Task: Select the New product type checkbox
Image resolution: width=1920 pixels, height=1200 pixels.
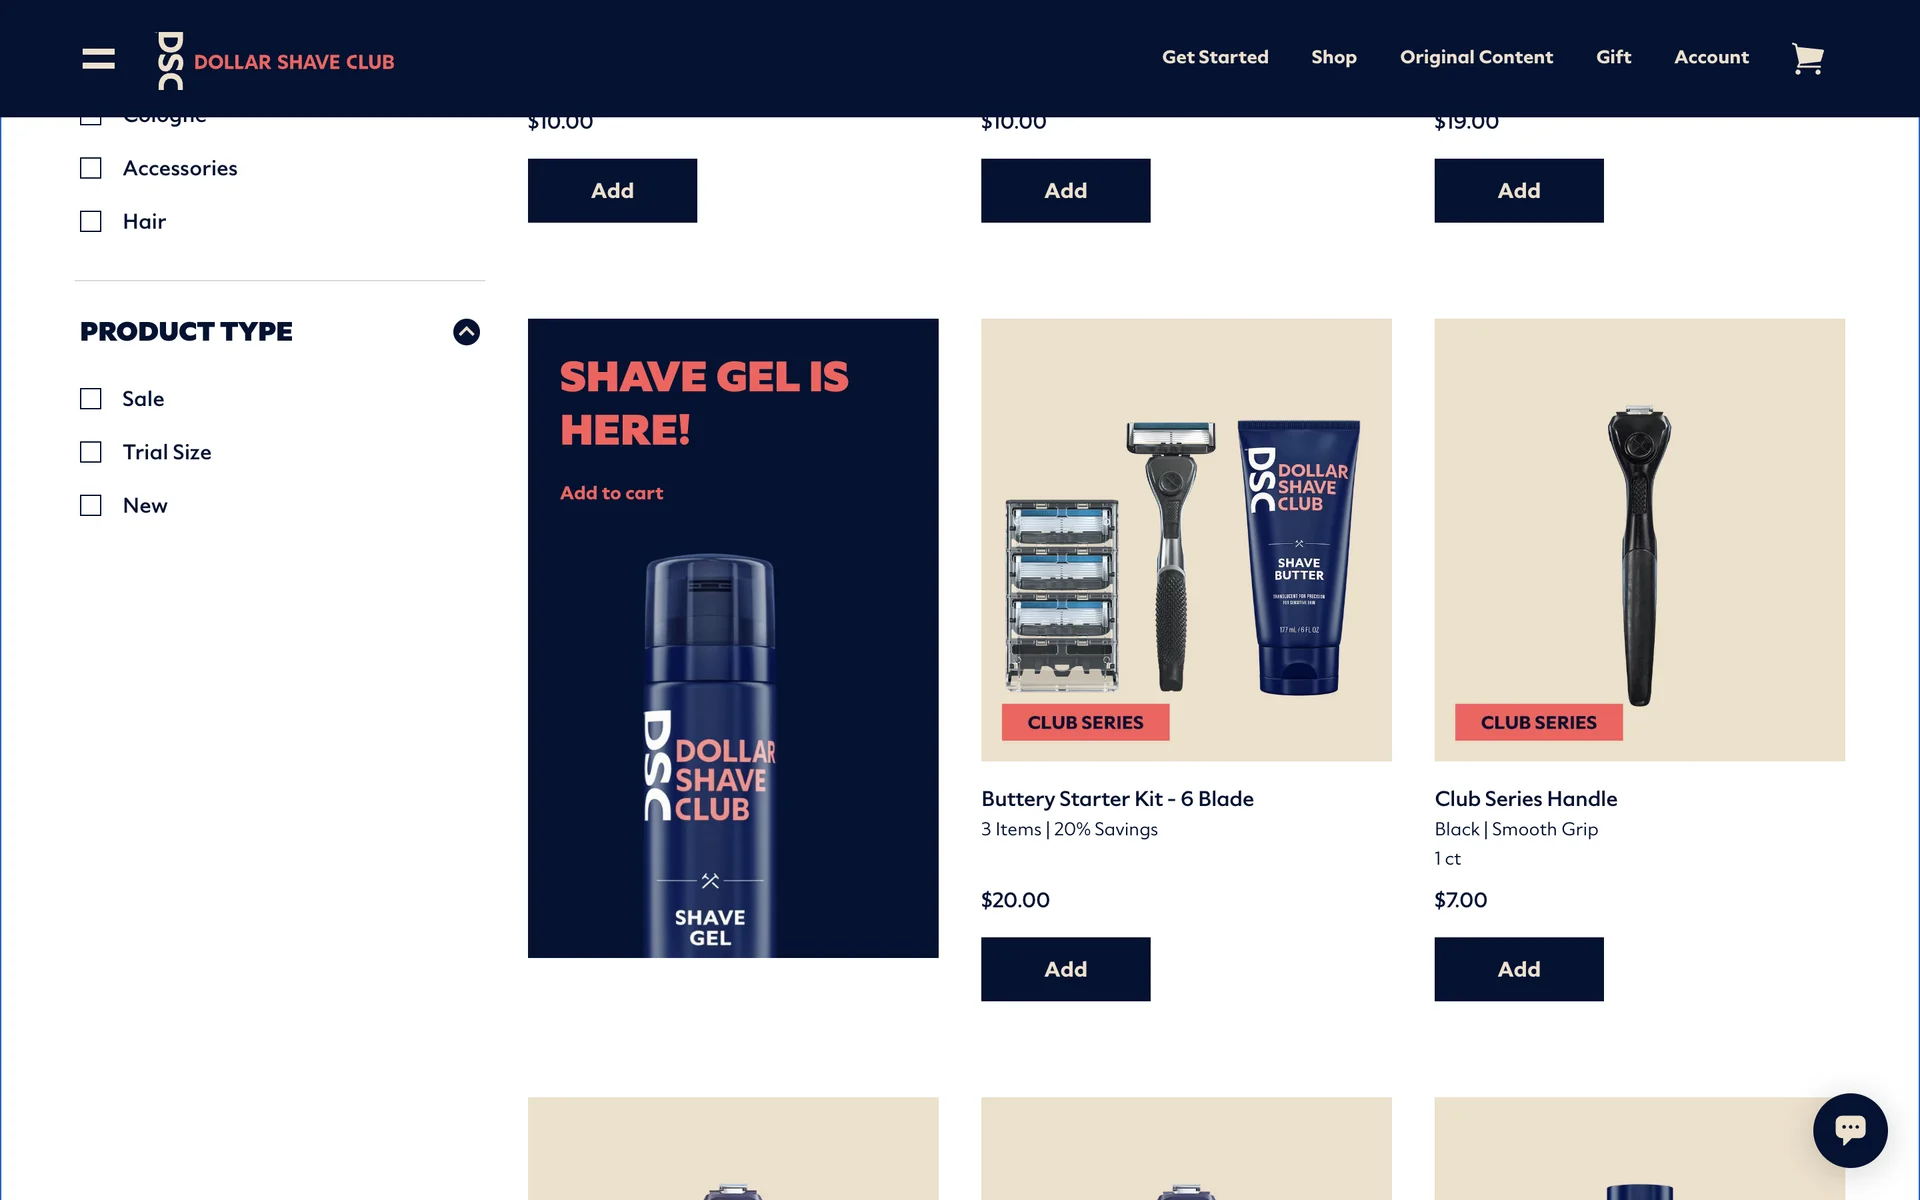Action: click(91, 505)
